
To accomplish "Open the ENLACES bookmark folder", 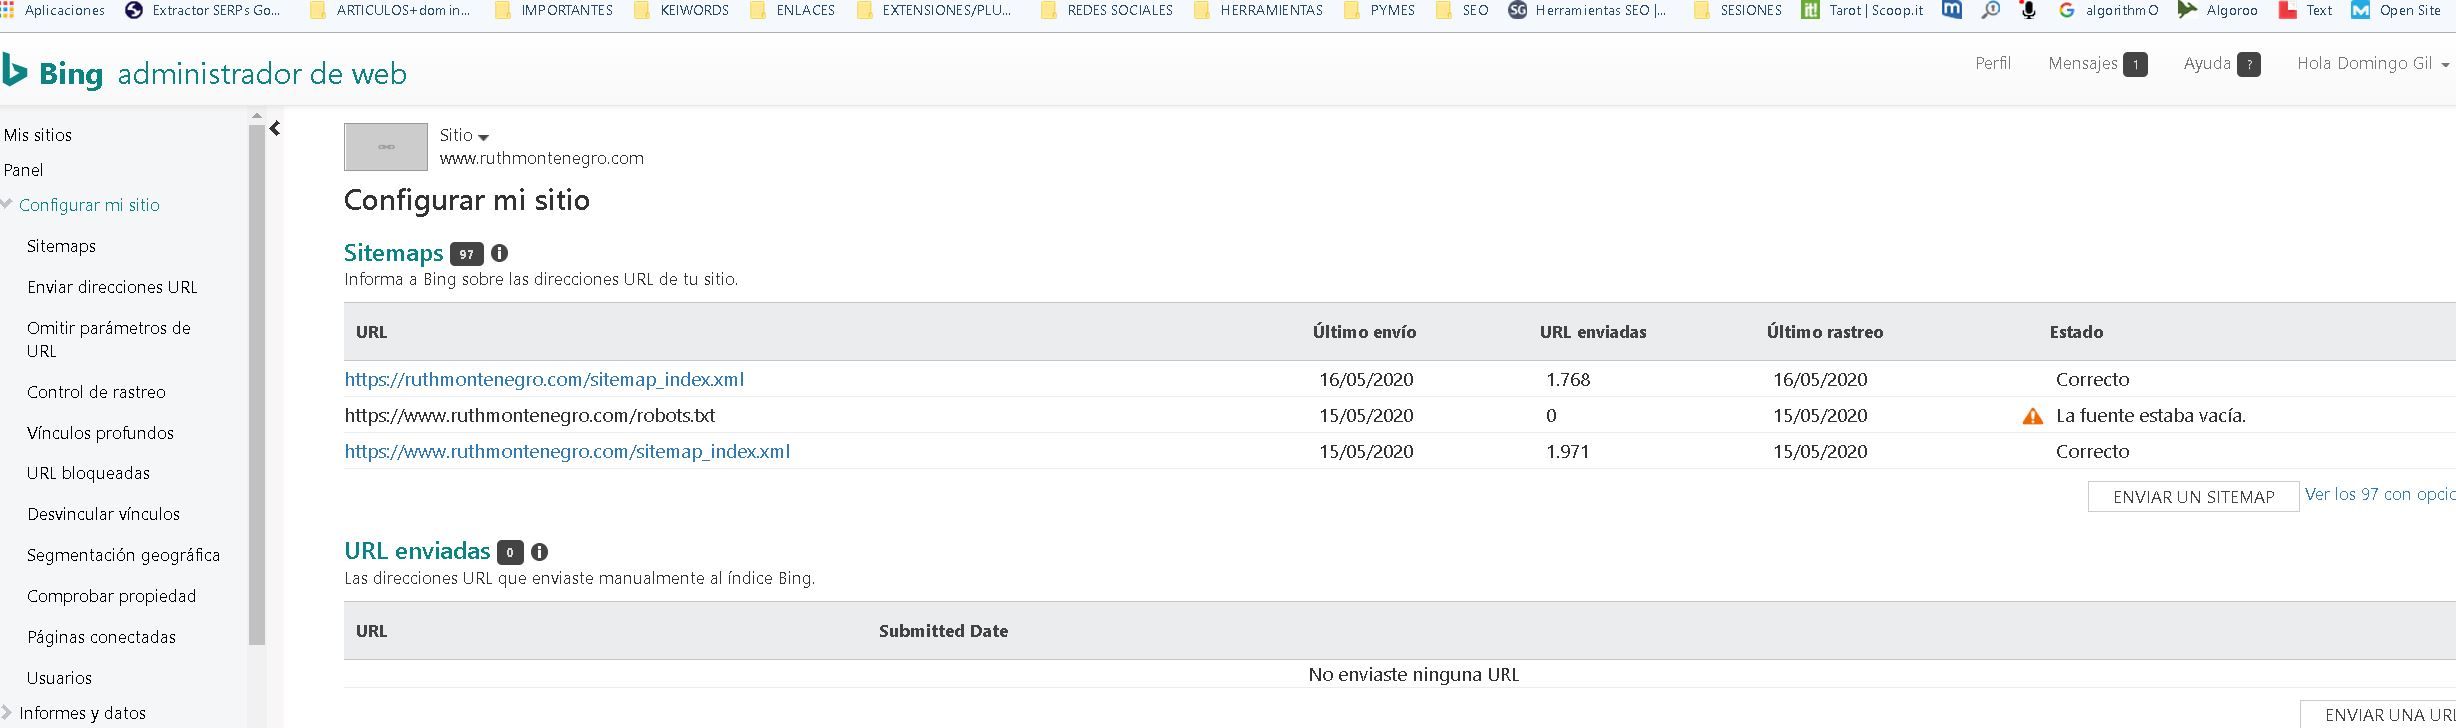I will 792,10.
